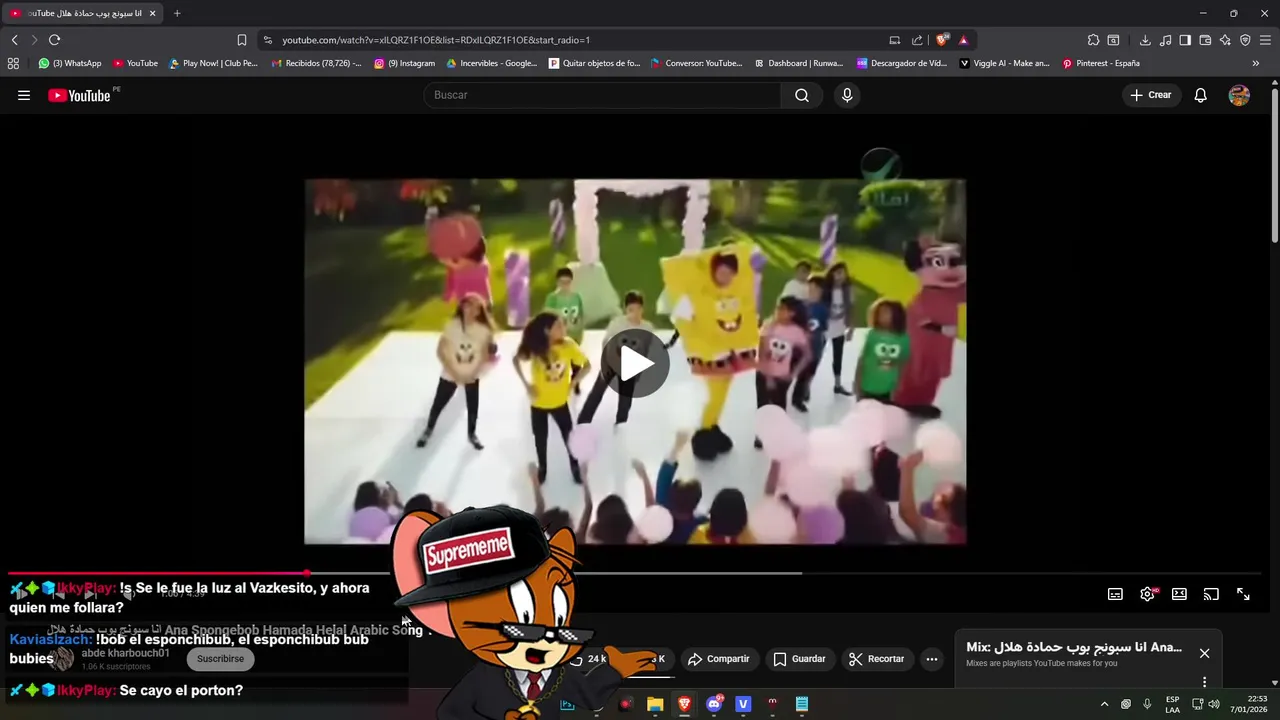Open the taskbar volume control

(x=1214, y=704)
